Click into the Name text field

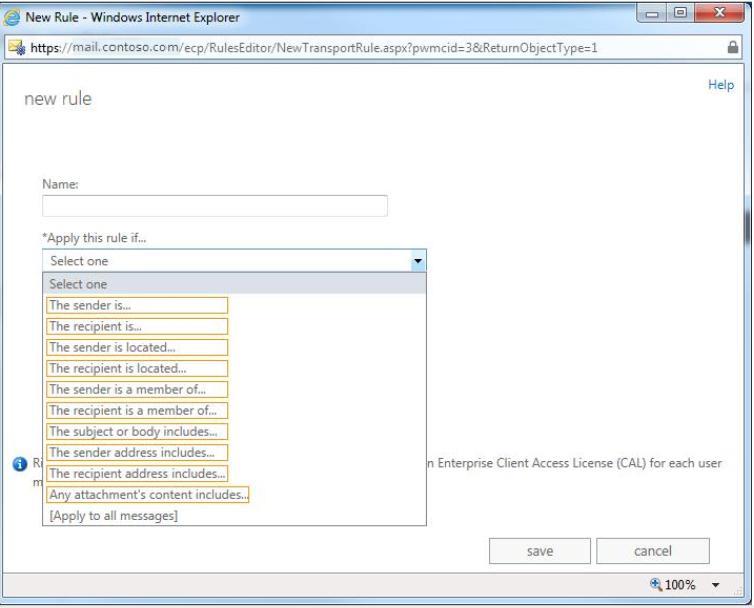(x=215, y=206)
